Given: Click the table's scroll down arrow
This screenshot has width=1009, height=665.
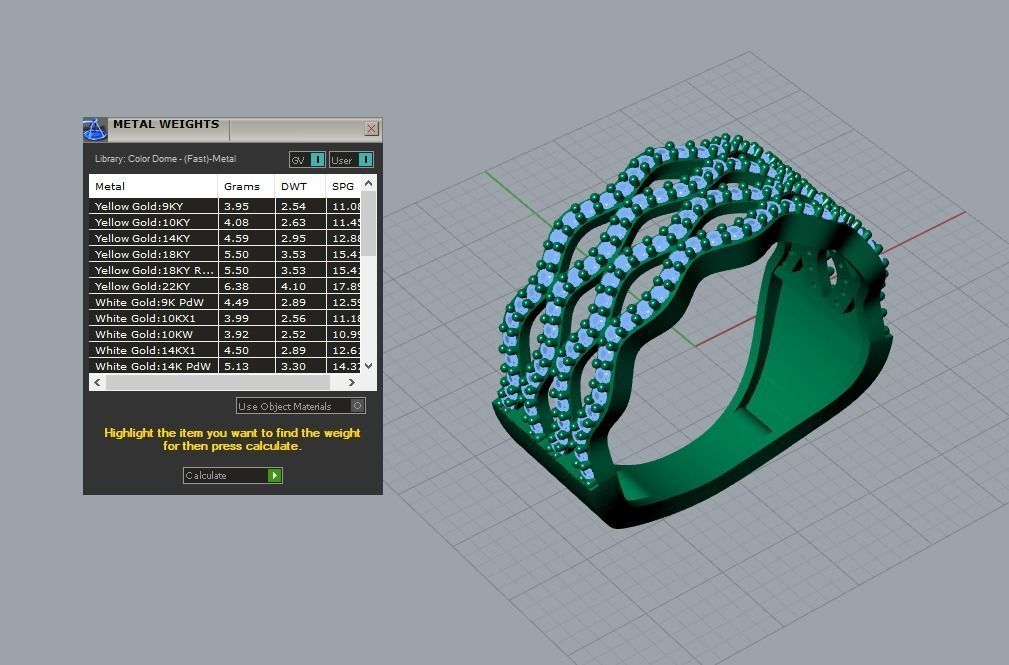Looking at the screenshot, I should click(368, 366).
